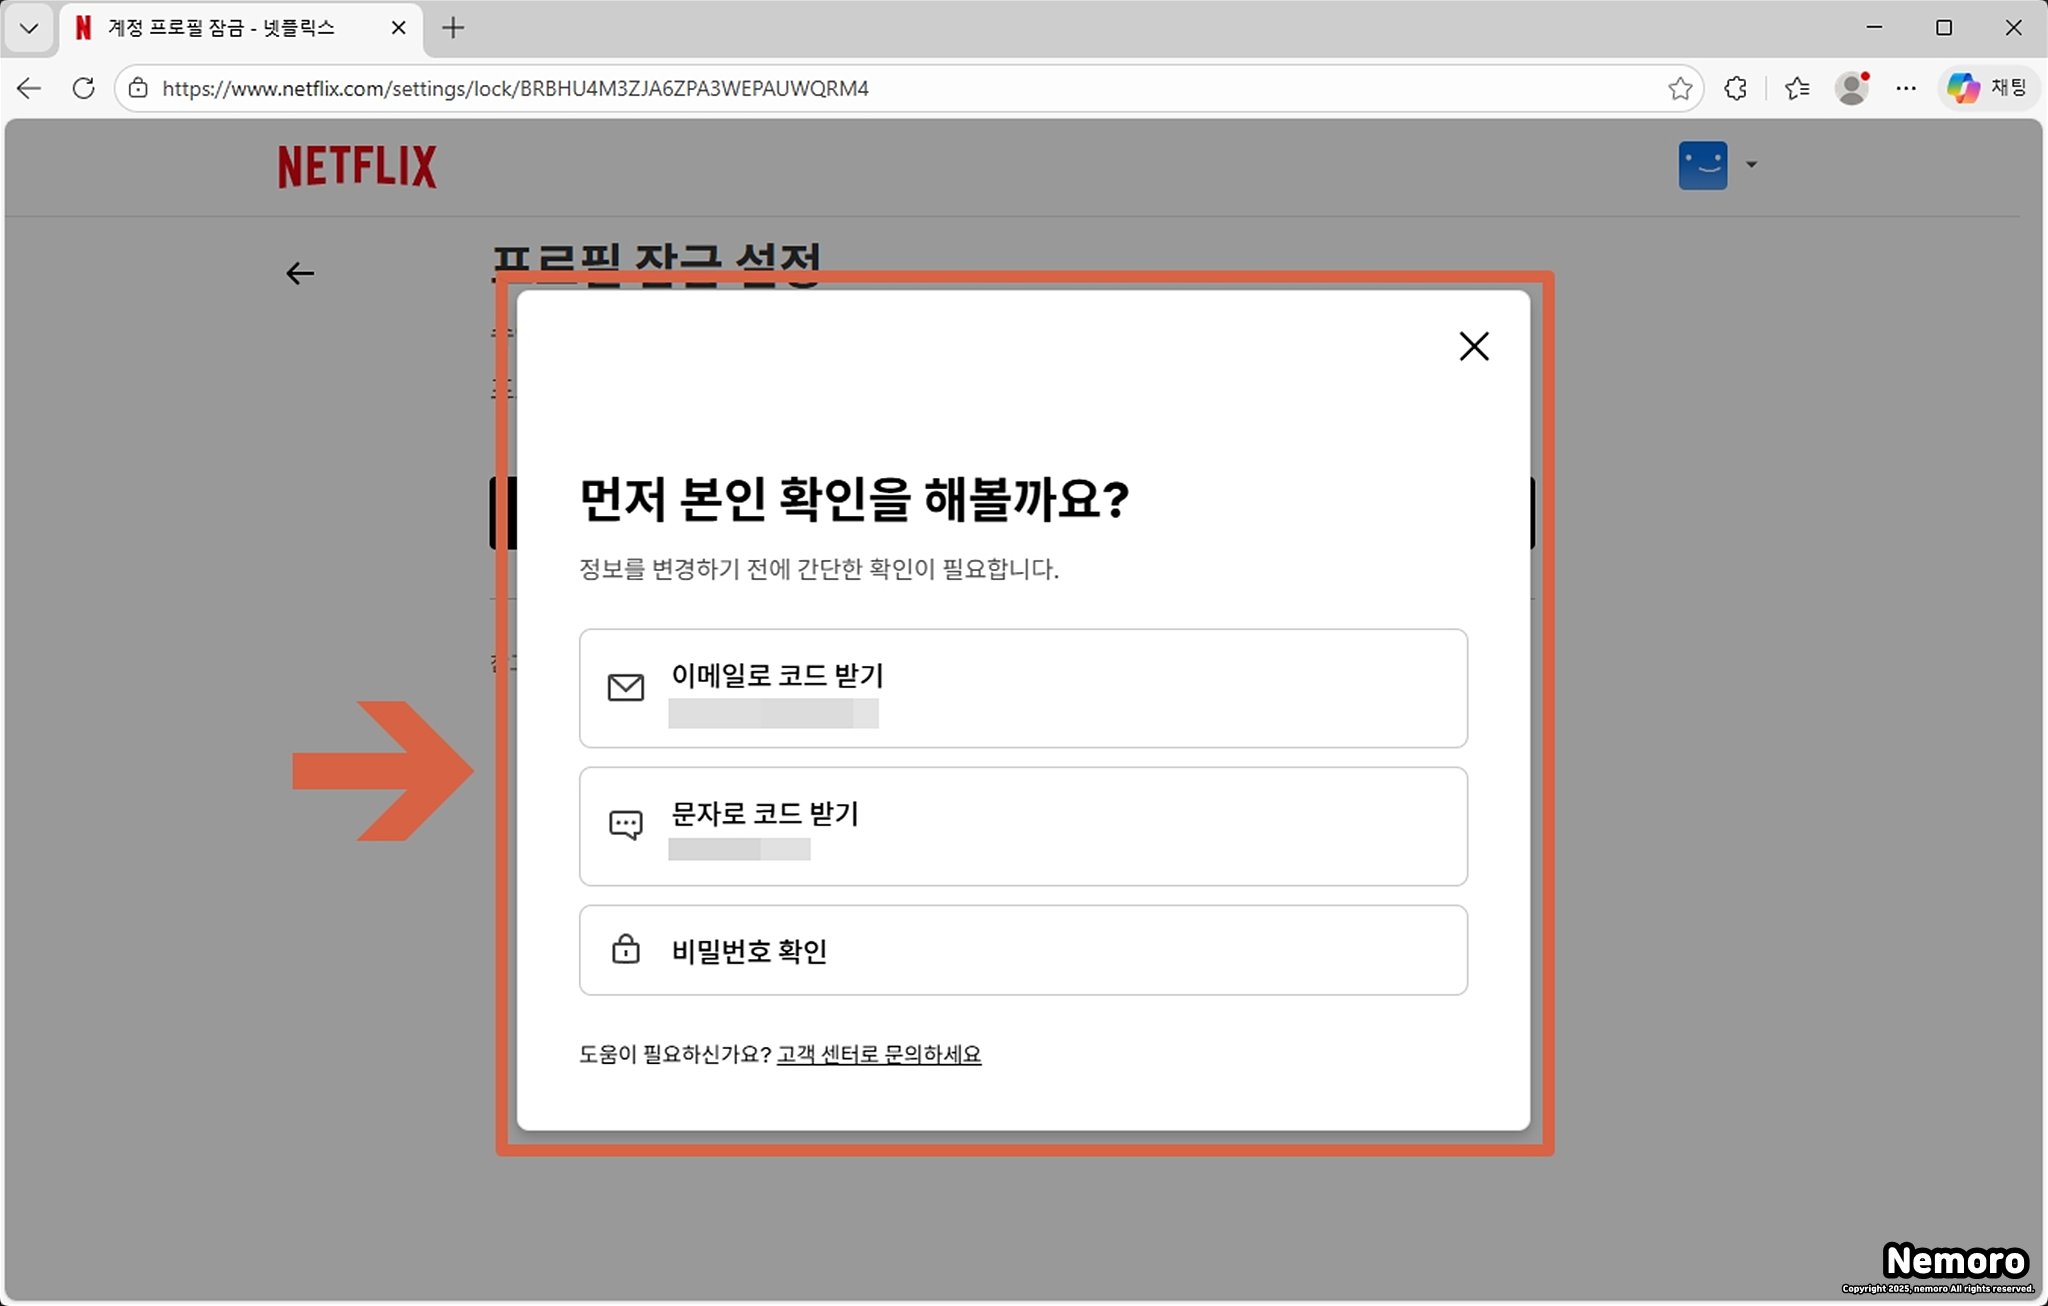Open browser settings and more menu
The width and height of the screenshot is (2048, 1306).
(1906, 88)
